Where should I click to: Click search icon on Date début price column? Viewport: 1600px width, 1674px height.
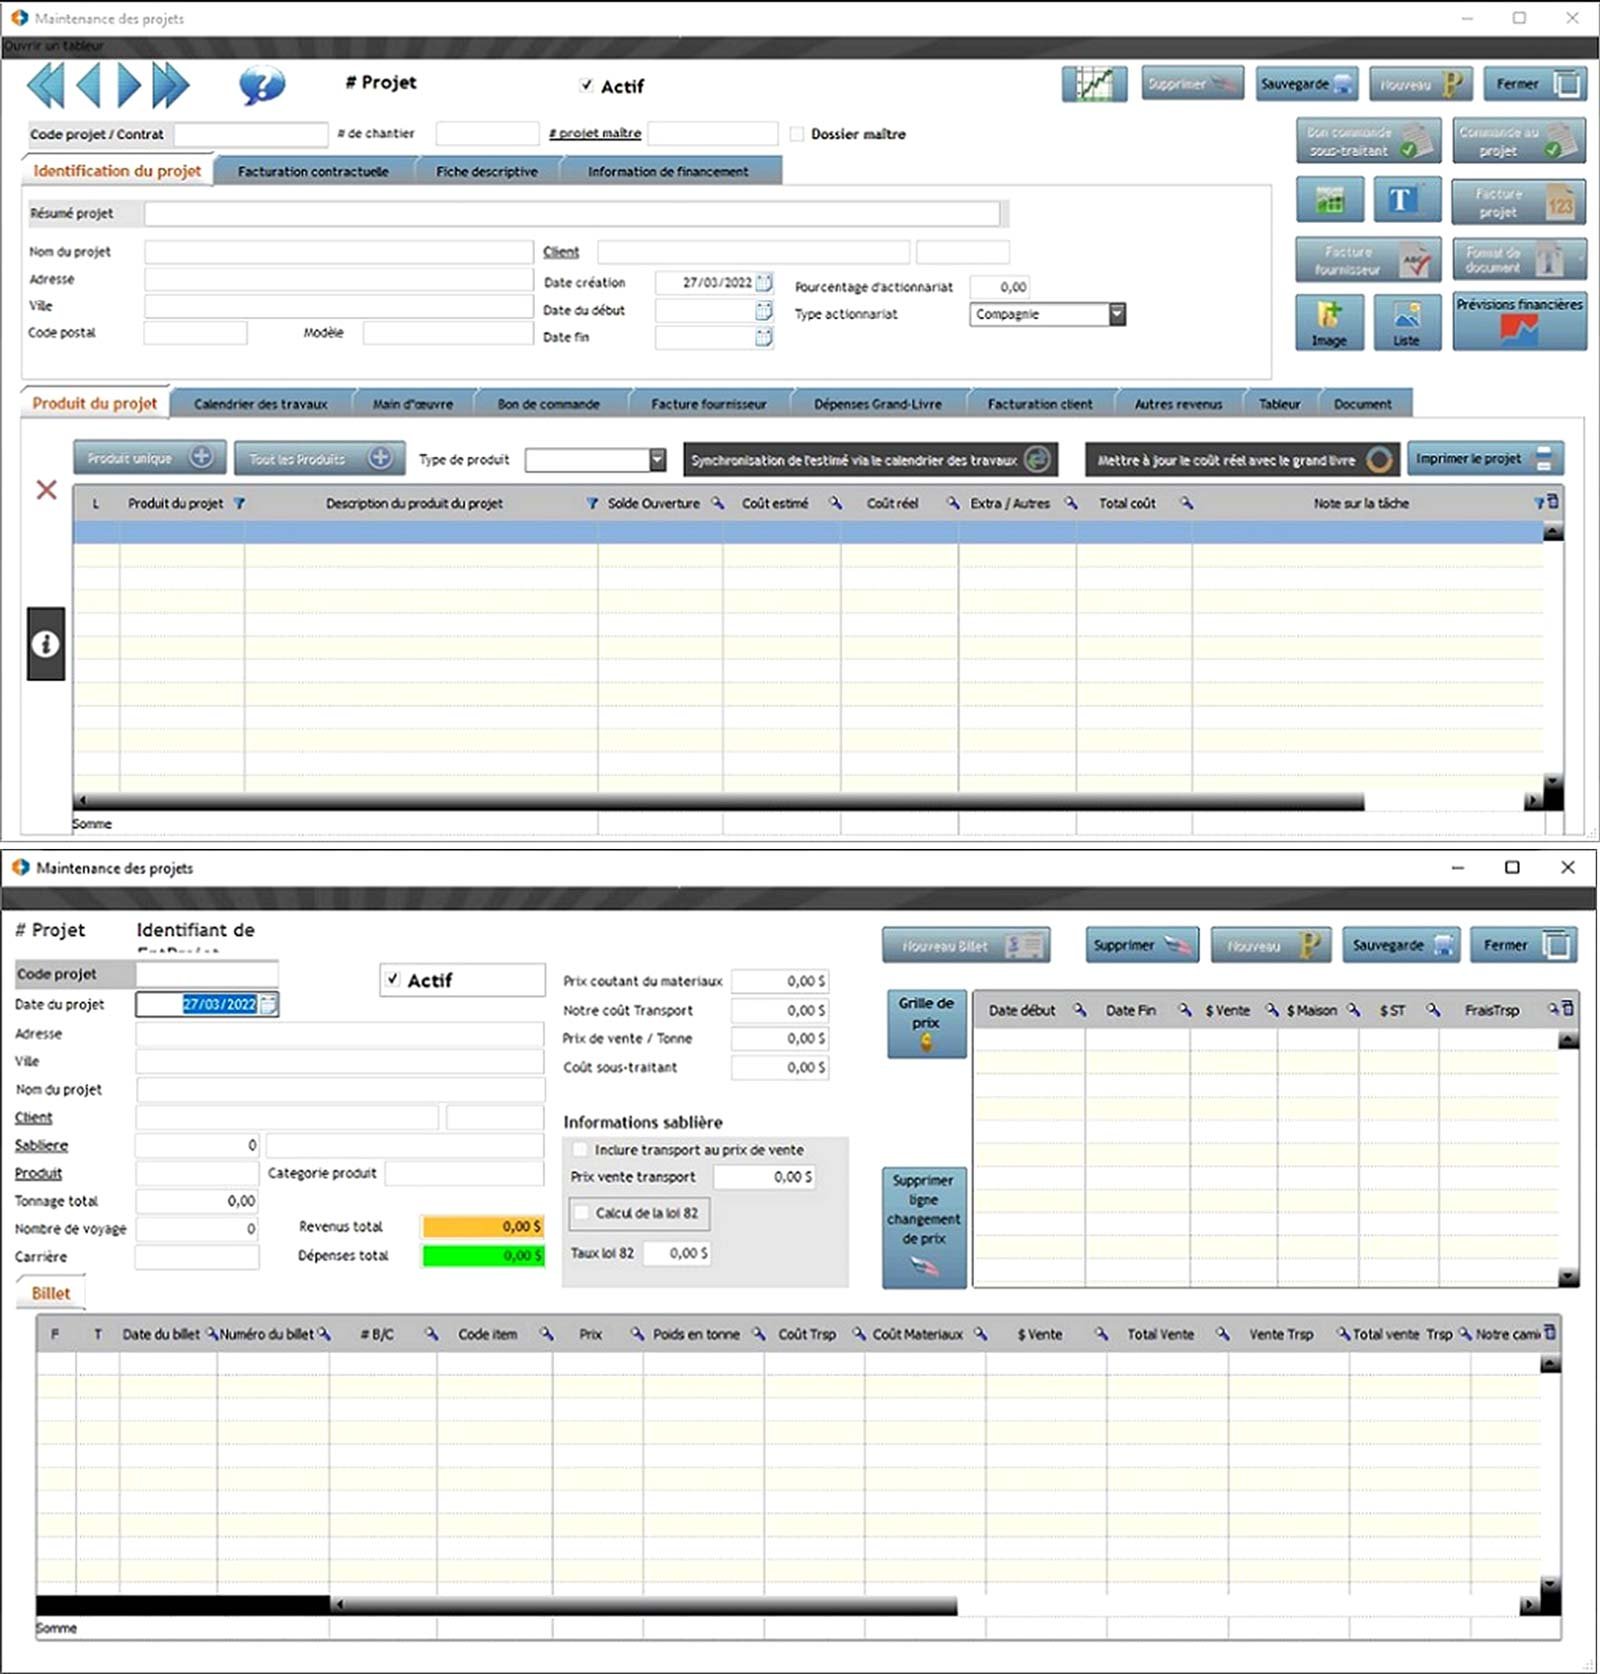click(x=1079, y=1010)
